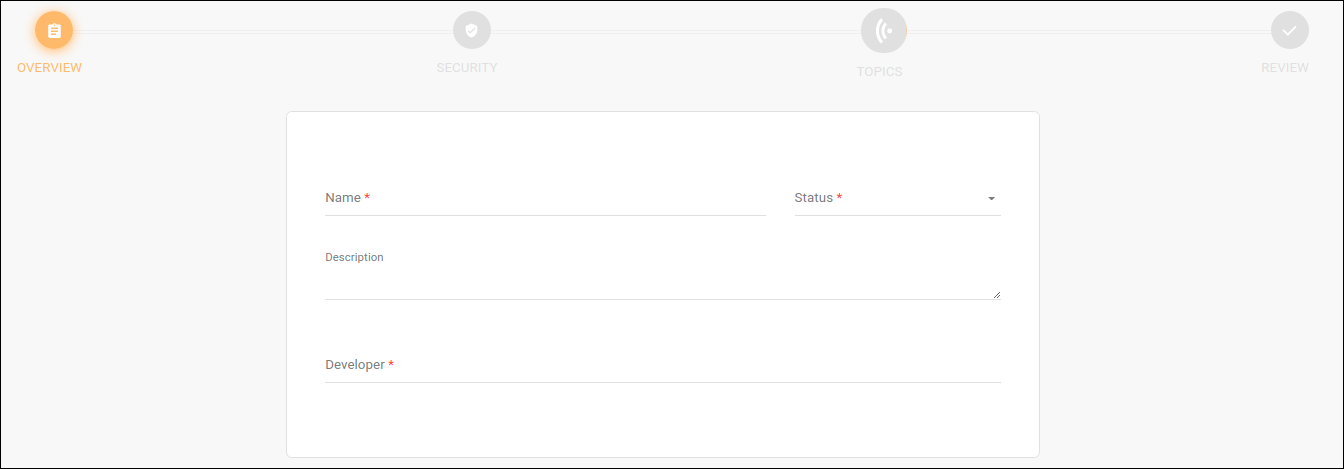Click the Review checkmark step icon
Viewport: 1344px width, 469px height.
point(1289,31)
